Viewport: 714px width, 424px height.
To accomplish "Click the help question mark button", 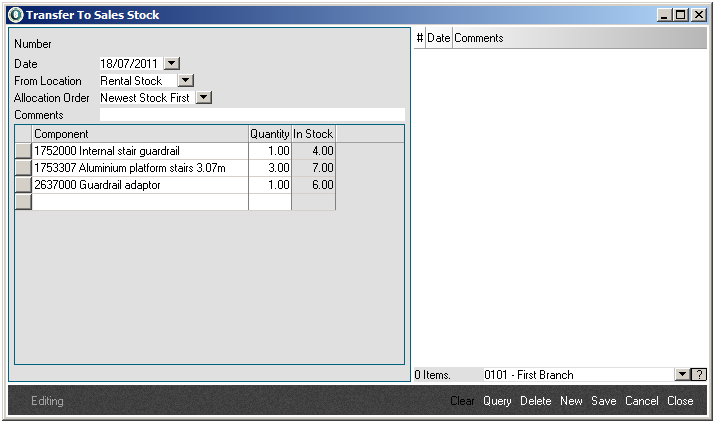I will 699,375.
